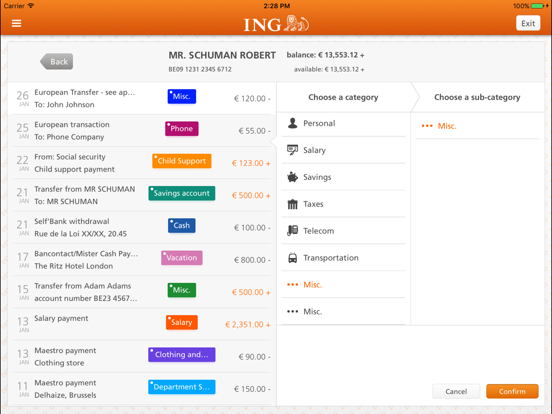Tap the Child Support category tag
The image size is (552, 414).
point(182,161)
